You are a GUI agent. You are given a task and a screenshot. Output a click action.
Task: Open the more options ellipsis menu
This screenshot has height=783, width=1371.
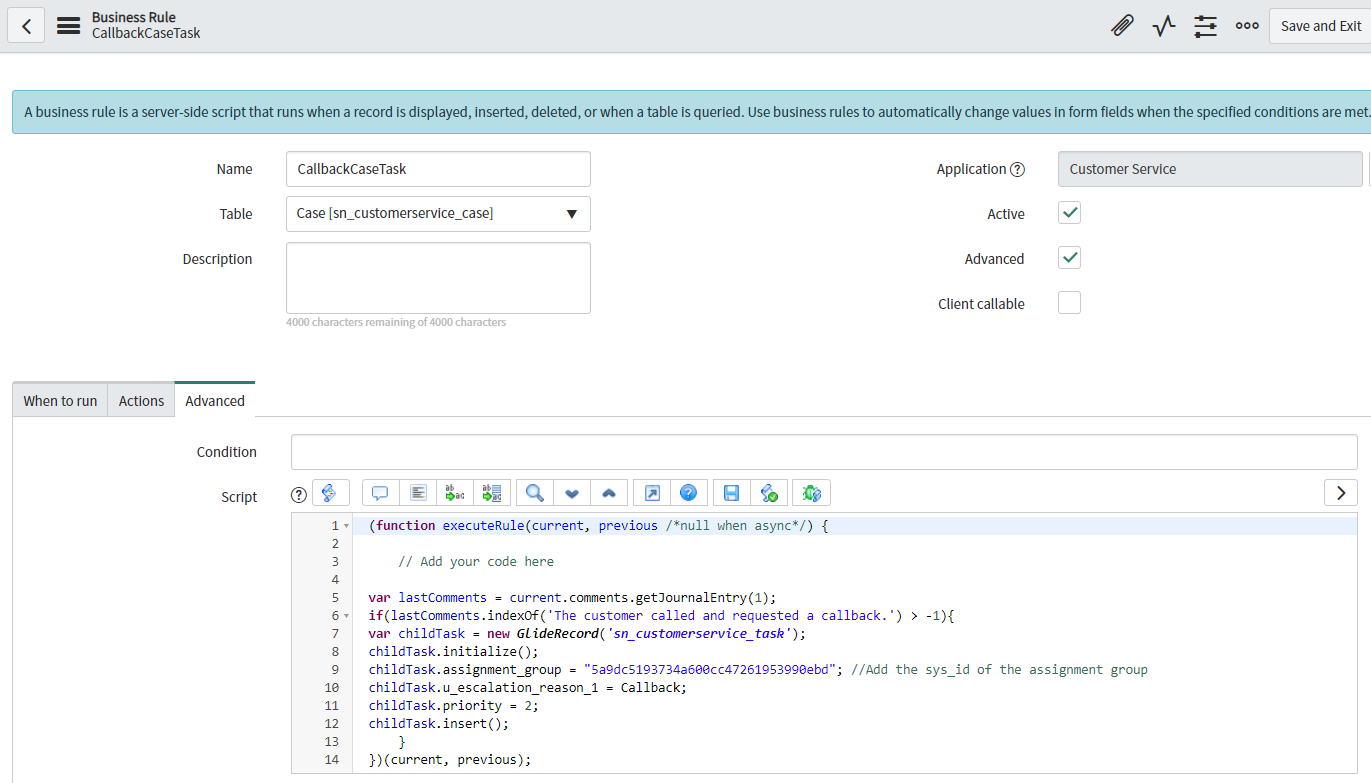[1247, 26]
